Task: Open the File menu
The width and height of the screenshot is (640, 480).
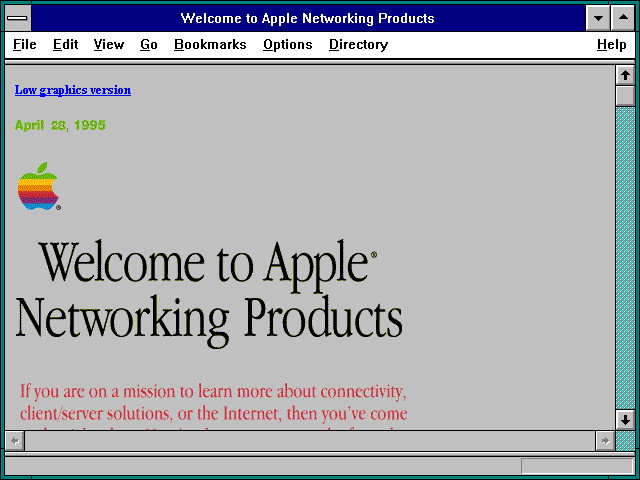Action: pos(24,44)
